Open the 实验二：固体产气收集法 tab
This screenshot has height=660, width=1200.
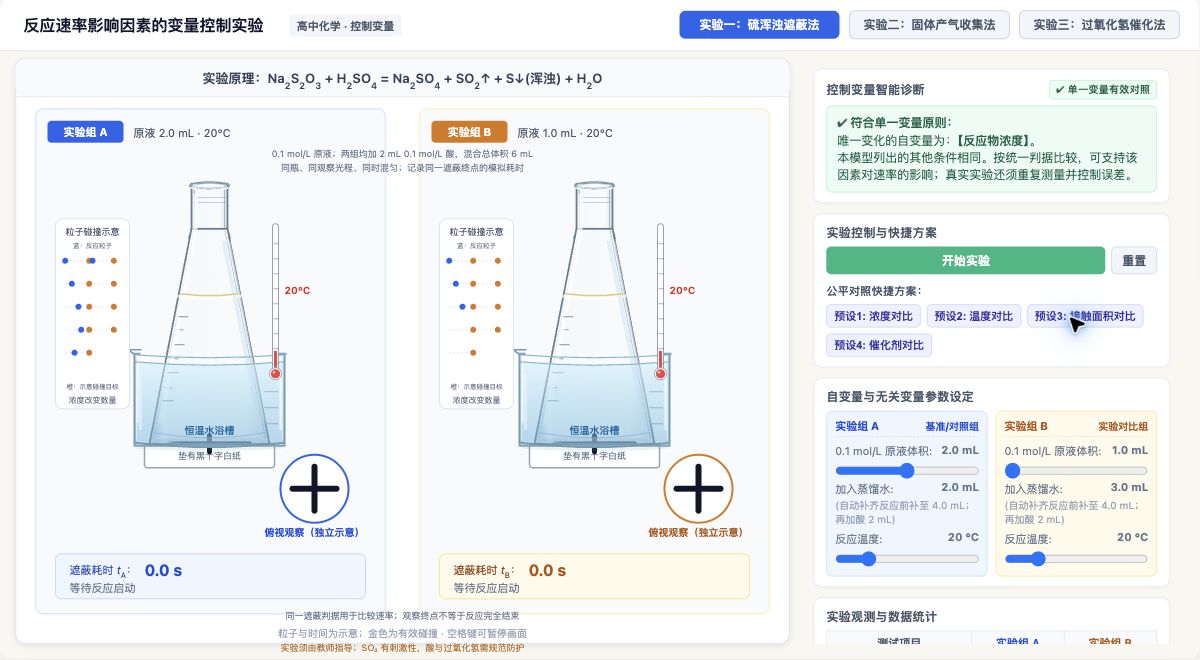pos(929,25)
